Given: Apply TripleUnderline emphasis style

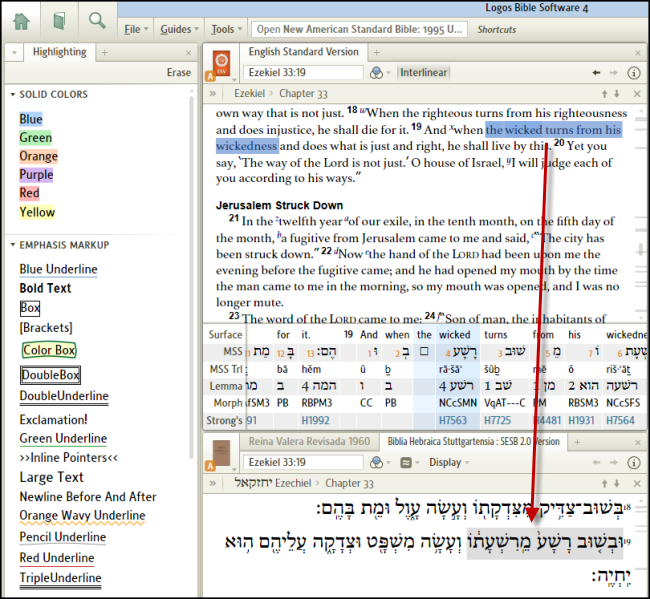Looking at the screenshot, I should tap(61, 579).
